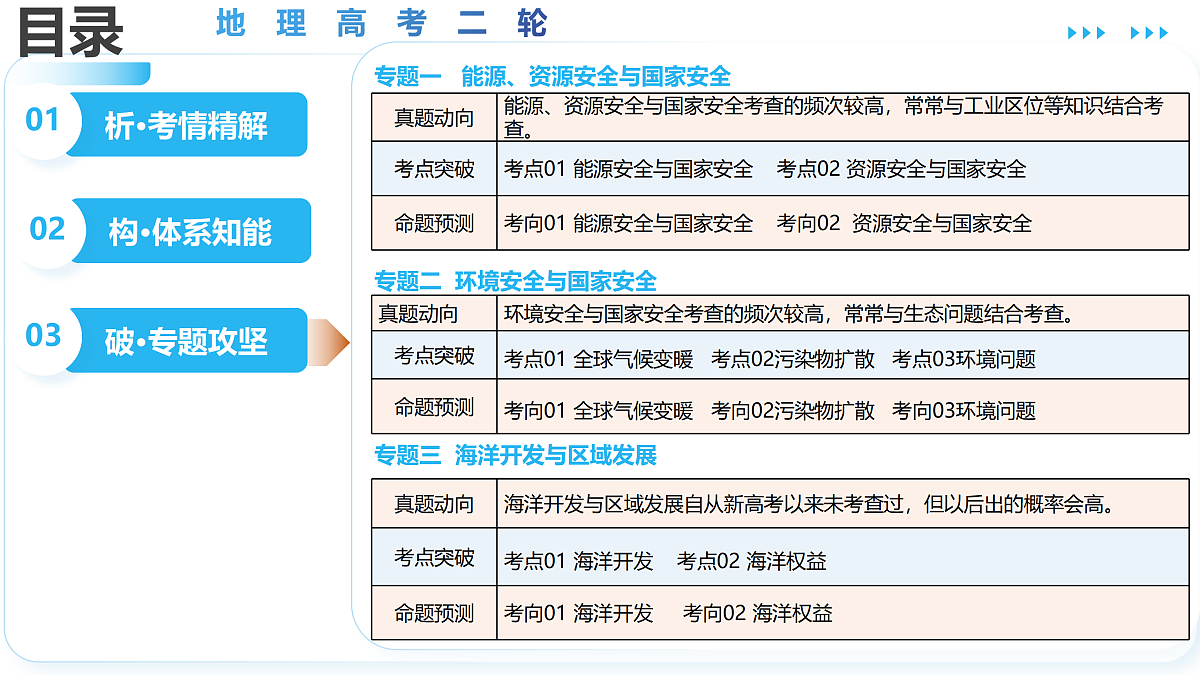
Task: Click 考点突破 cell in 专题二 table
Action: point(434,356)
